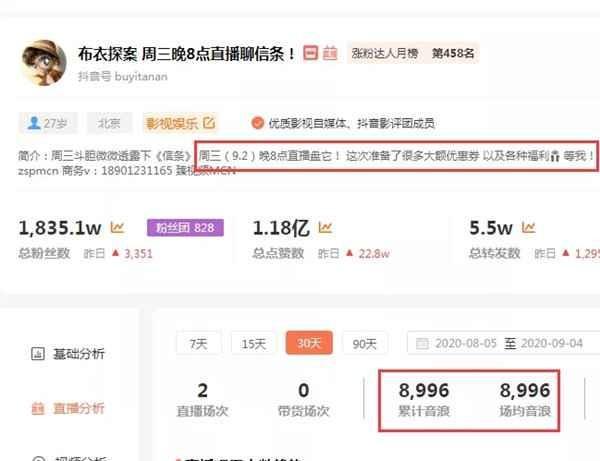This screenshot has height=461, width=600.
Task: Click the 抖音号 buyitanan text
Action: (122, 77)
